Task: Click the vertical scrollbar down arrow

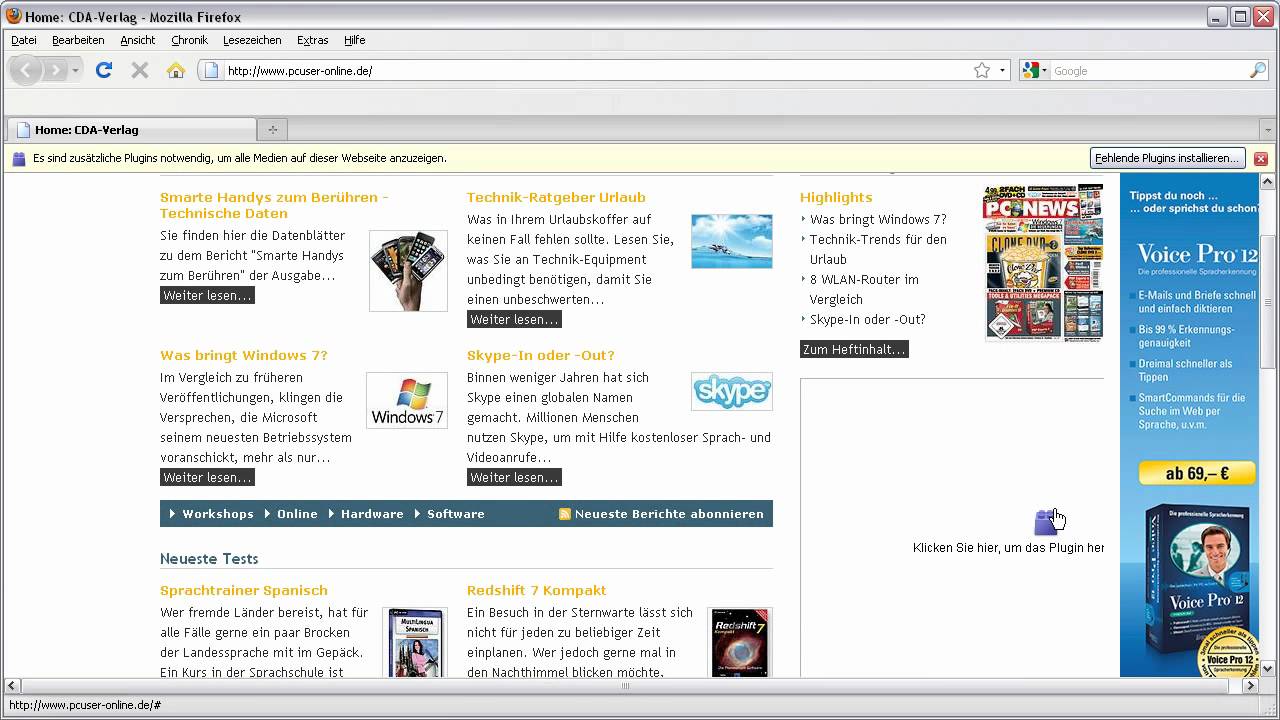Action: coord(1268,669)
